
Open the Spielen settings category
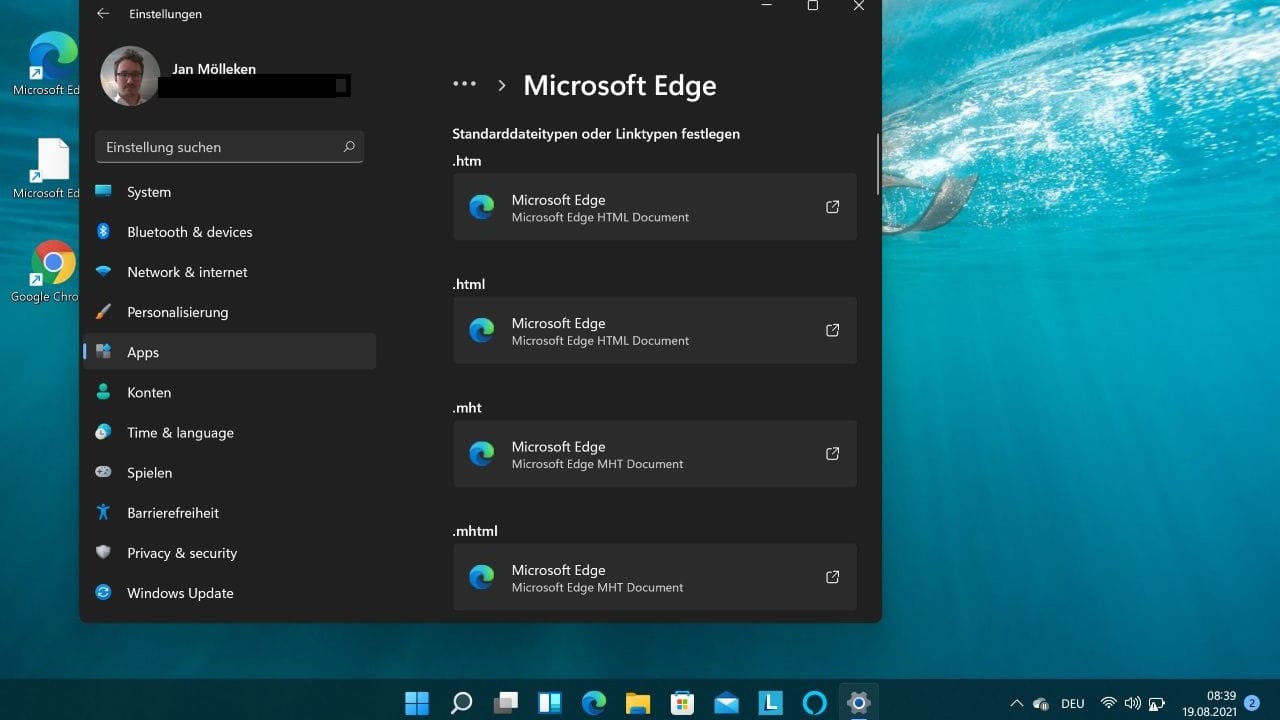tap(230, 472)
